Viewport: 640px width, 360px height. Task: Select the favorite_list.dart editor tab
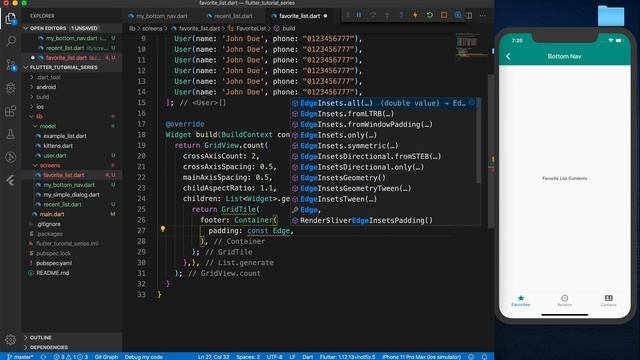click(300, 16)
